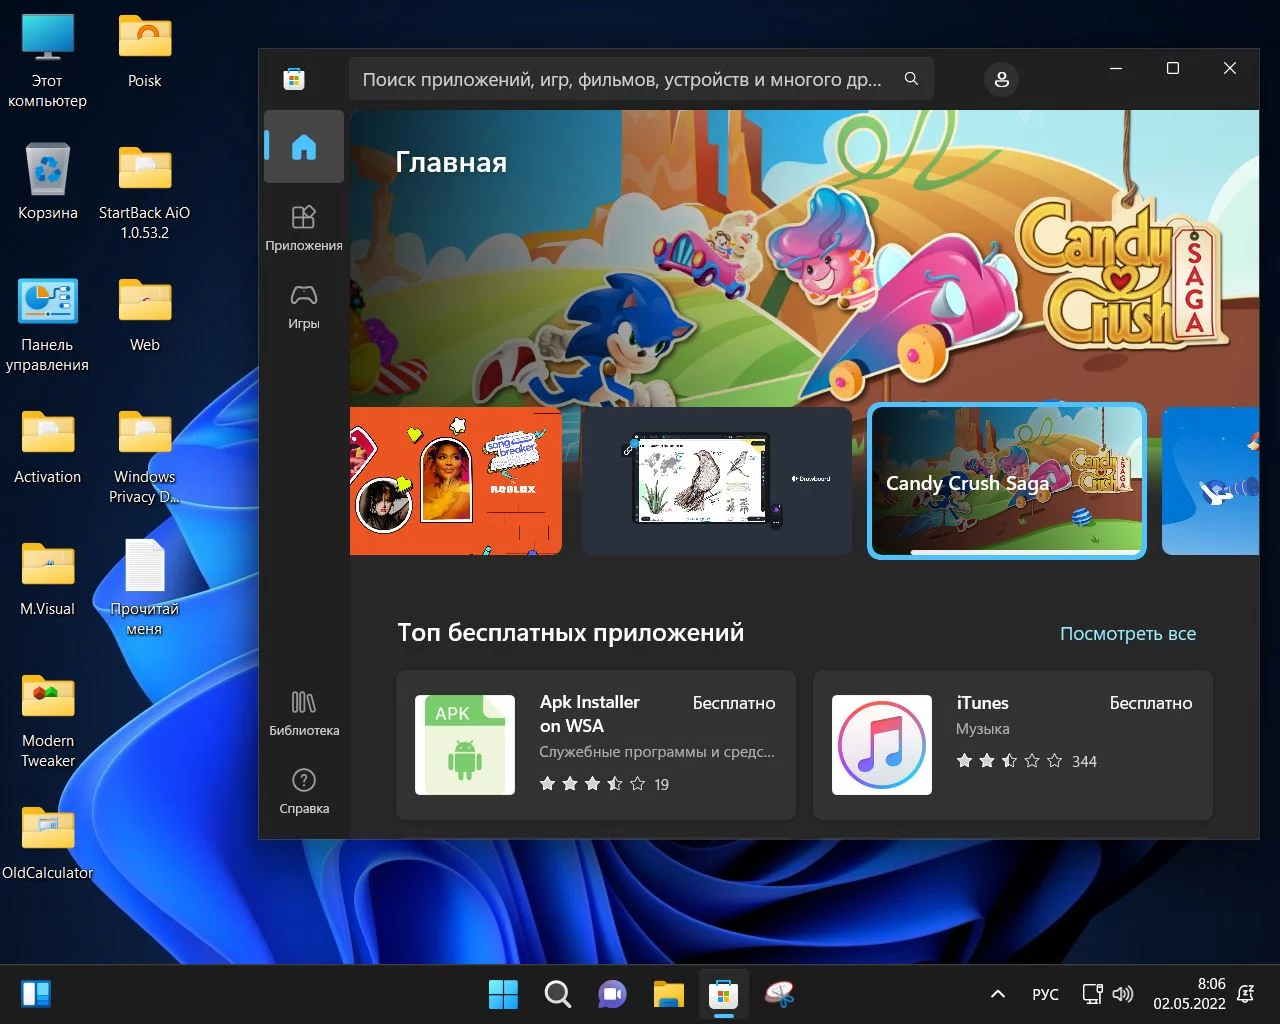
Task: Open Windows Start menu button
Action: pyautogui.click(x=503, y=994)
